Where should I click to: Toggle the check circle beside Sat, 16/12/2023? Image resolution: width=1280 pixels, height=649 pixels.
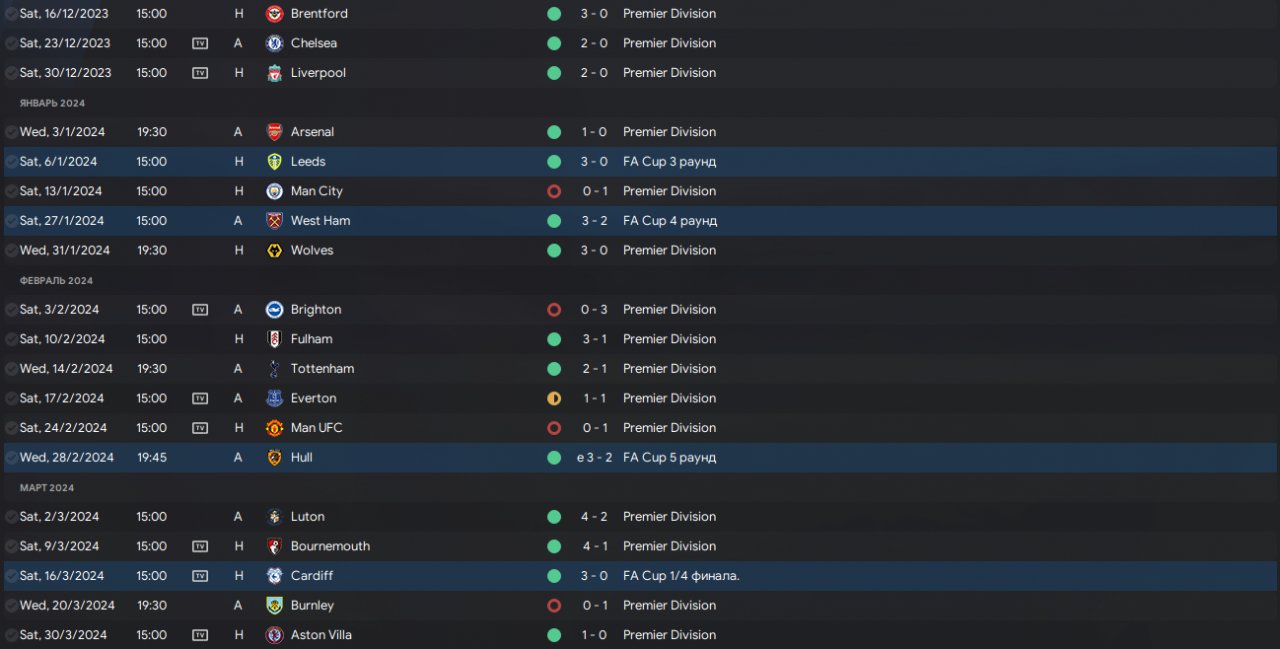11,14
